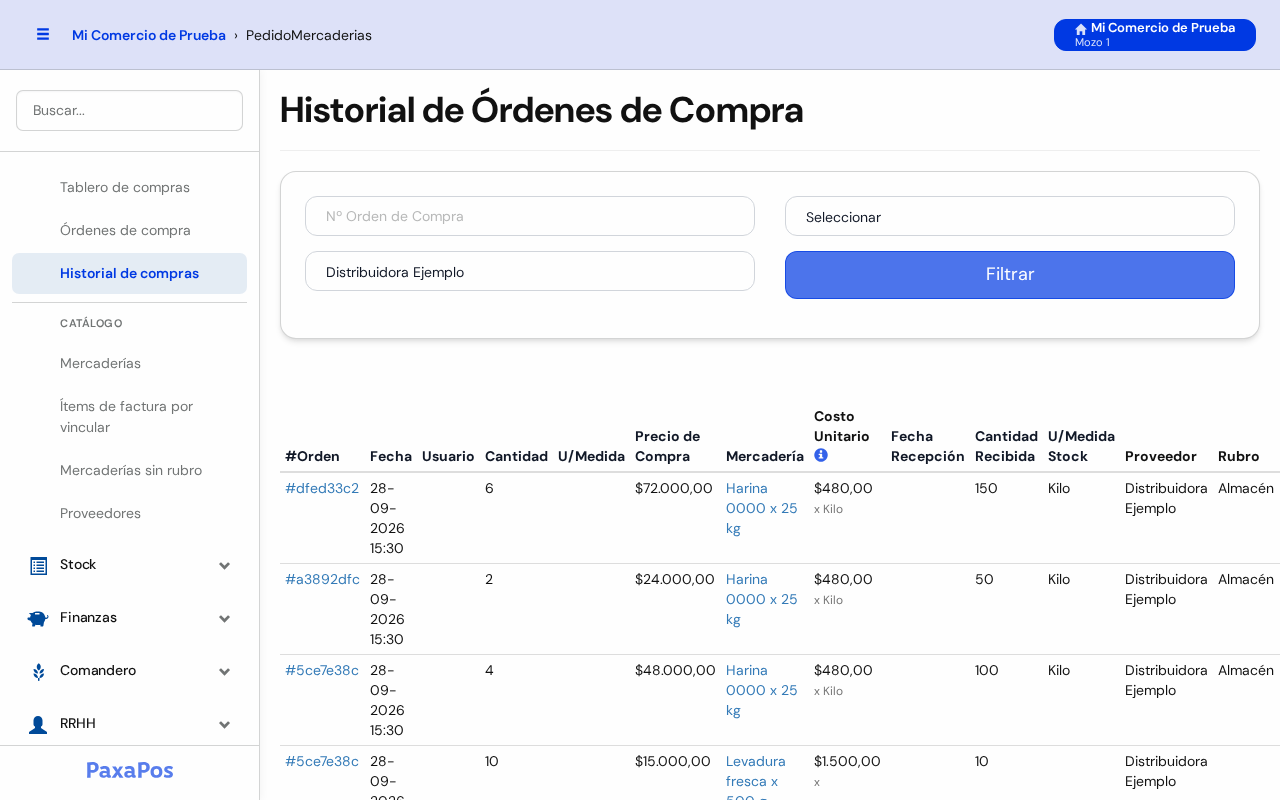Click the RRHH person icon

coord(38,724)
